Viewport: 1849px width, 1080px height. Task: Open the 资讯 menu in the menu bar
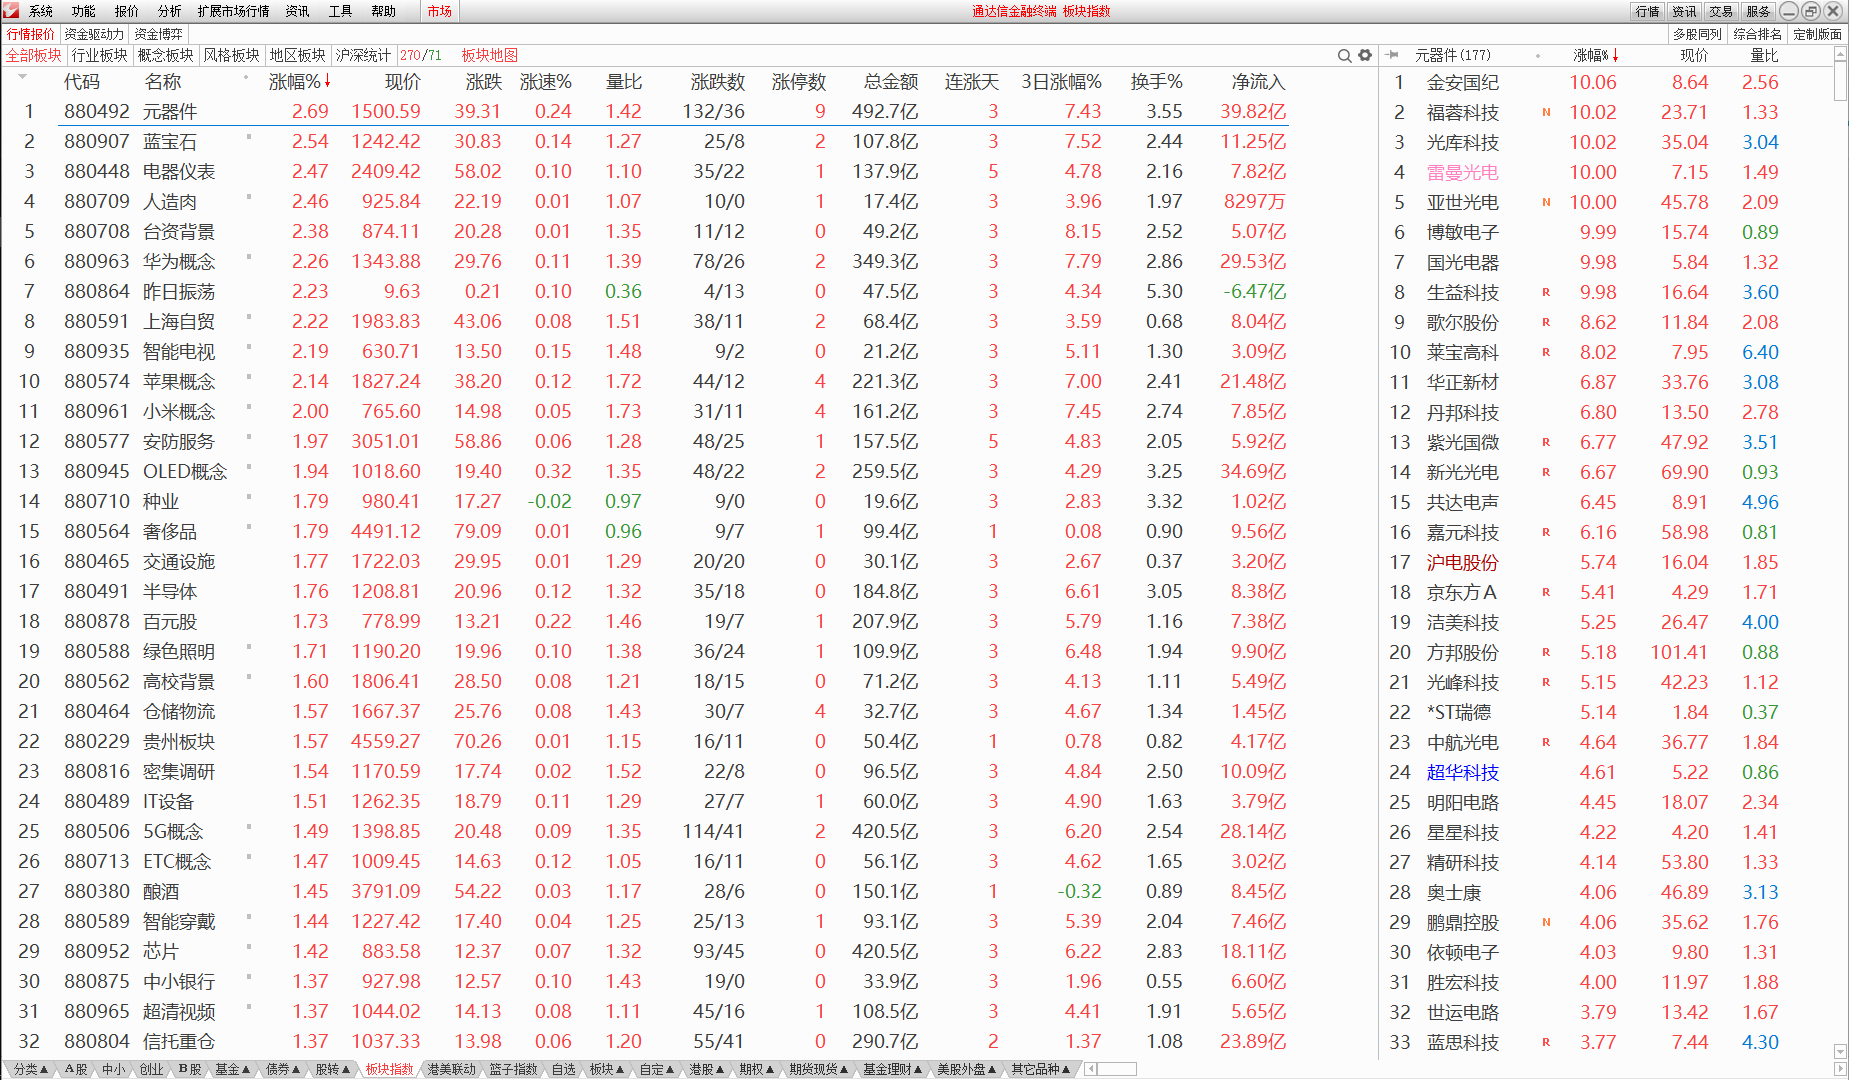pyautogui.click(x=298, y=11)
